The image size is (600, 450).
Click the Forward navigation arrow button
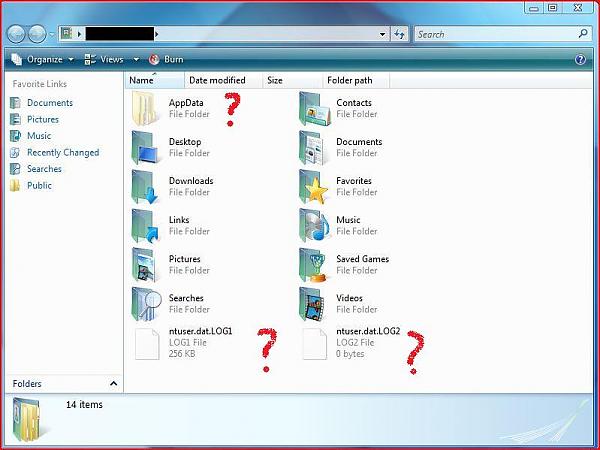[37, 34]
